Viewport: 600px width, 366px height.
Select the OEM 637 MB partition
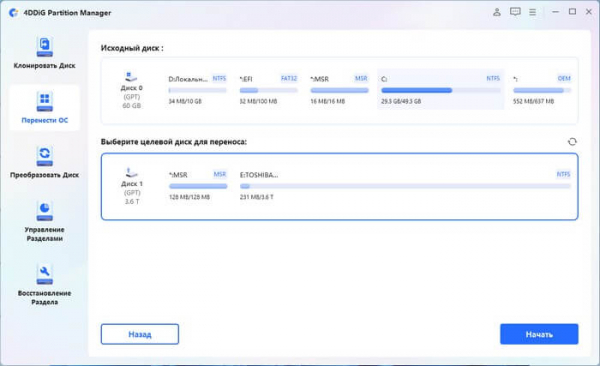pos(542,90)
